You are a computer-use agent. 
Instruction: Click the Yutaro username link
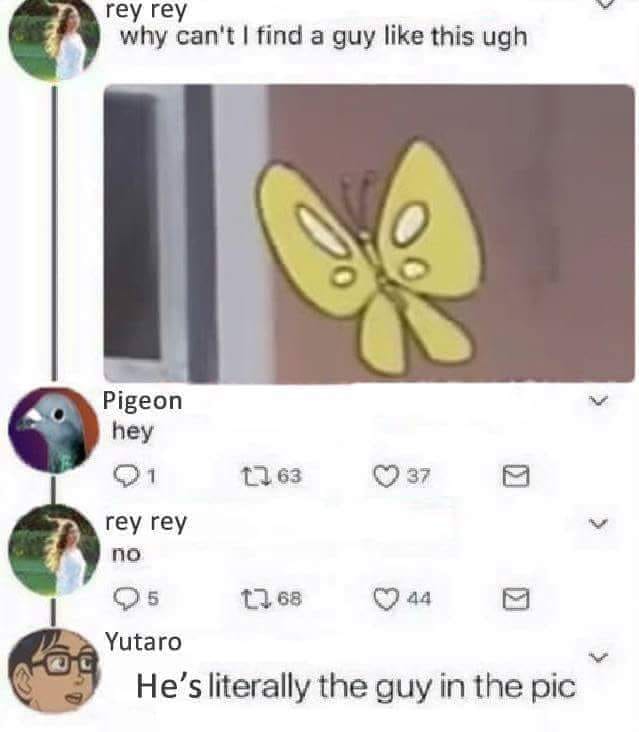click(x=143, y=642)
